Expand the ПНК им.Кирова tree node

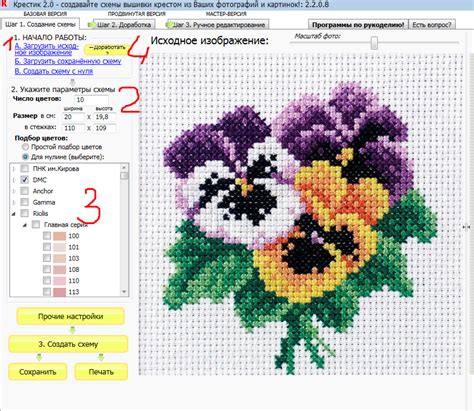click(14, 169)
